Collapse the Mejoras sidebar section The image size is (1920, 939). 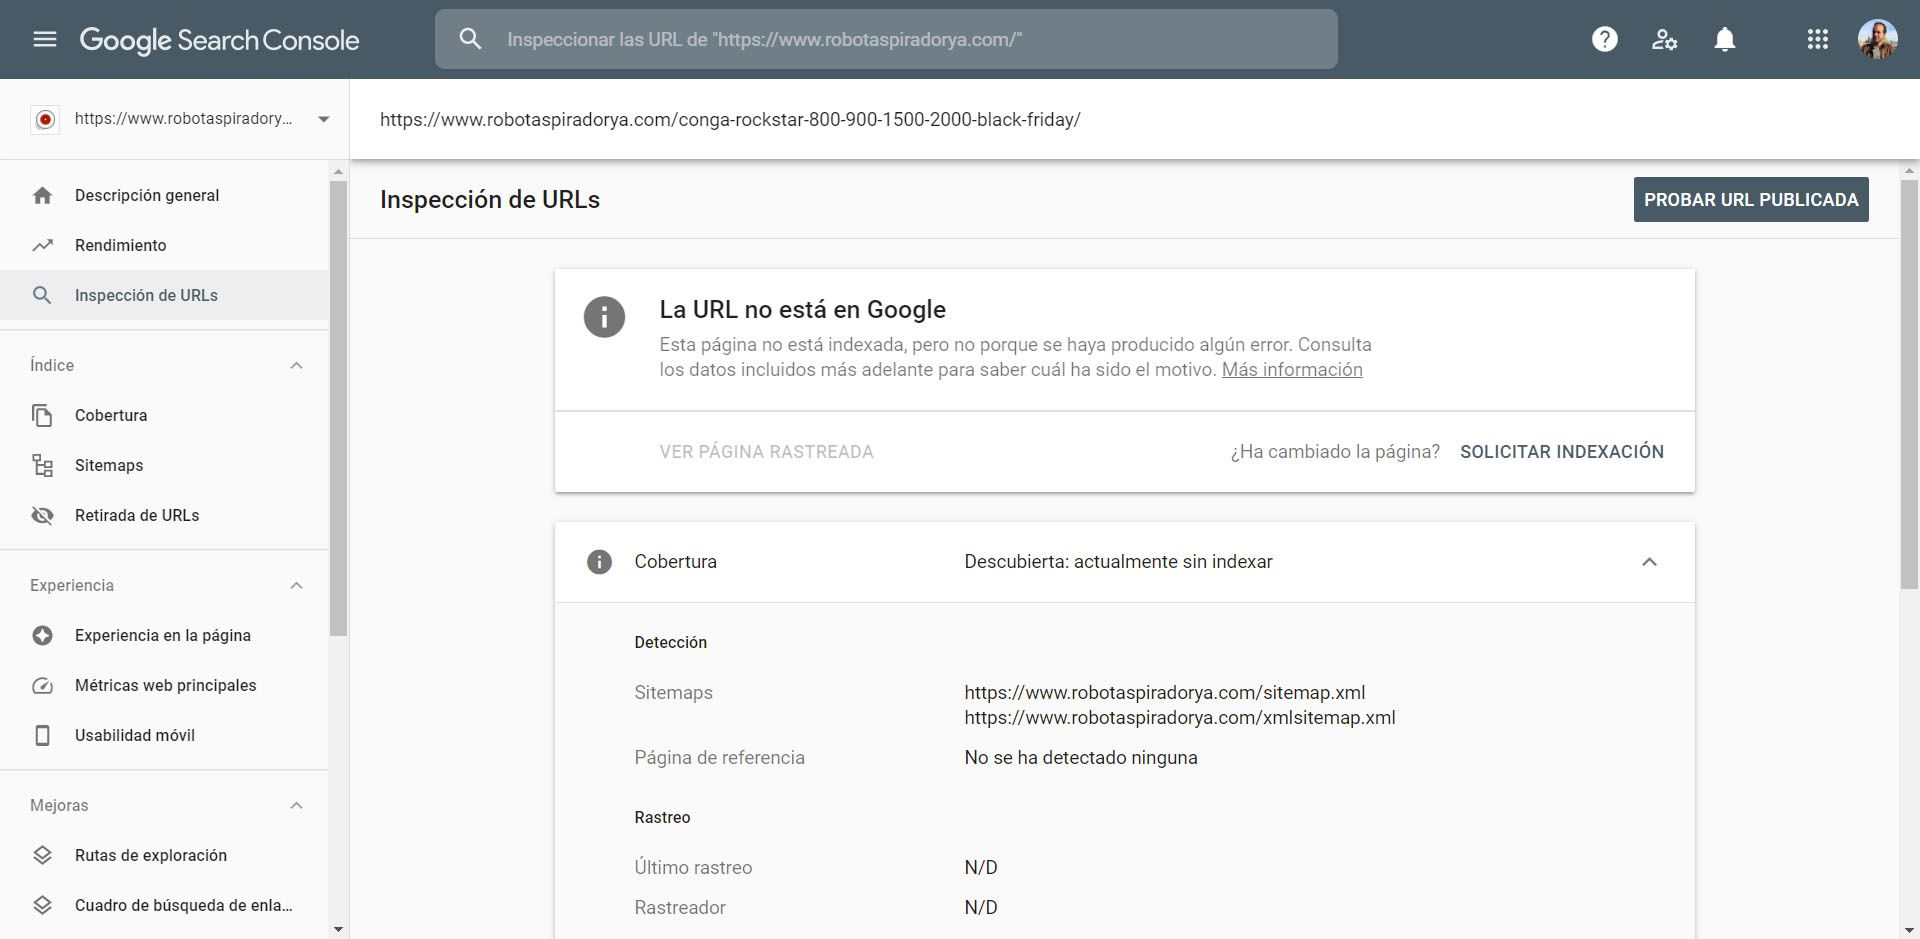tap(296, 805)
